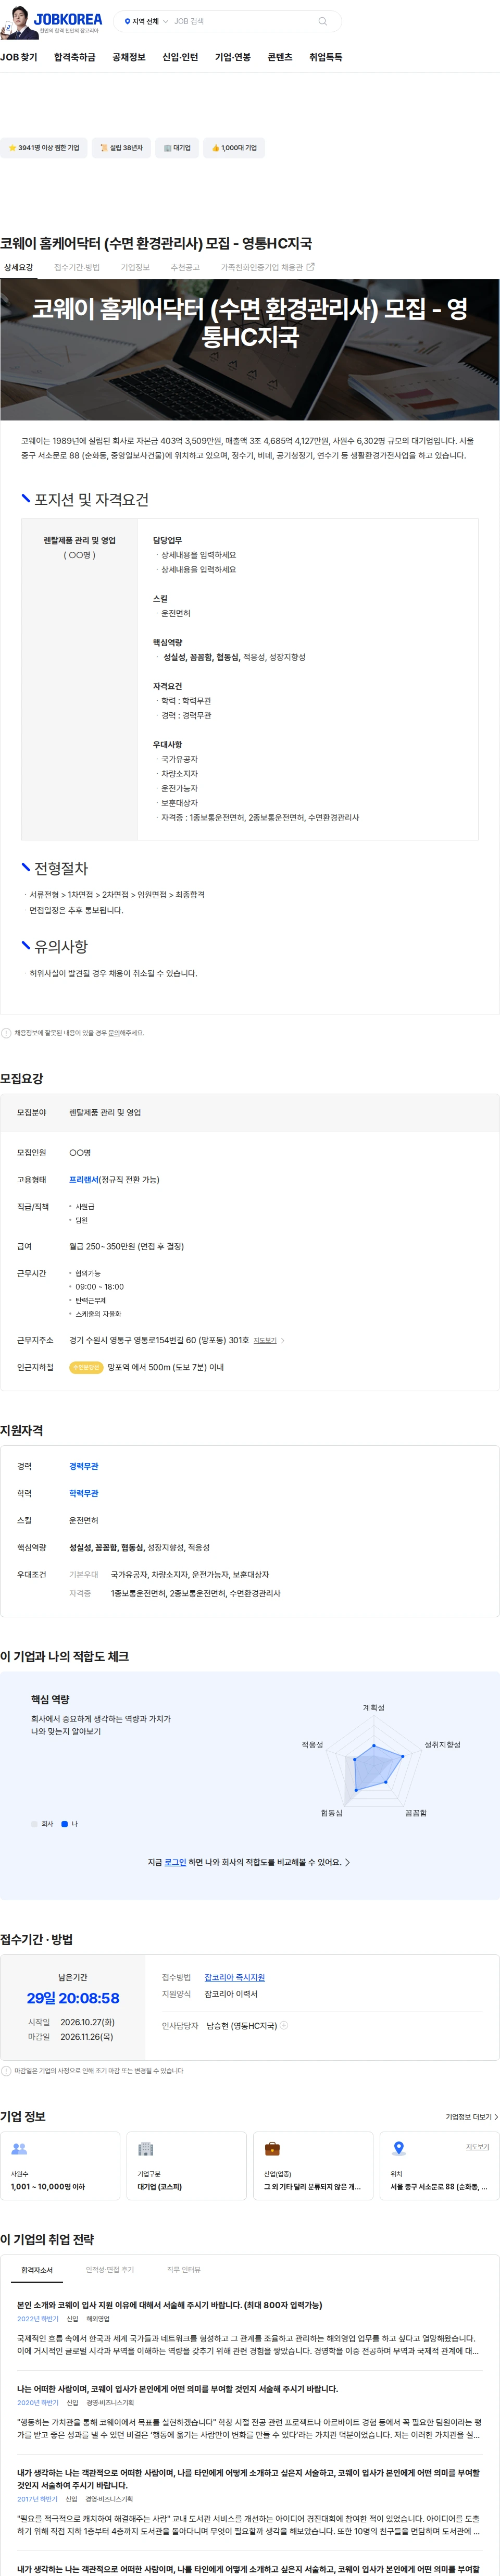
Task: Switch to the 추천공고 tab
Action: 185,268
